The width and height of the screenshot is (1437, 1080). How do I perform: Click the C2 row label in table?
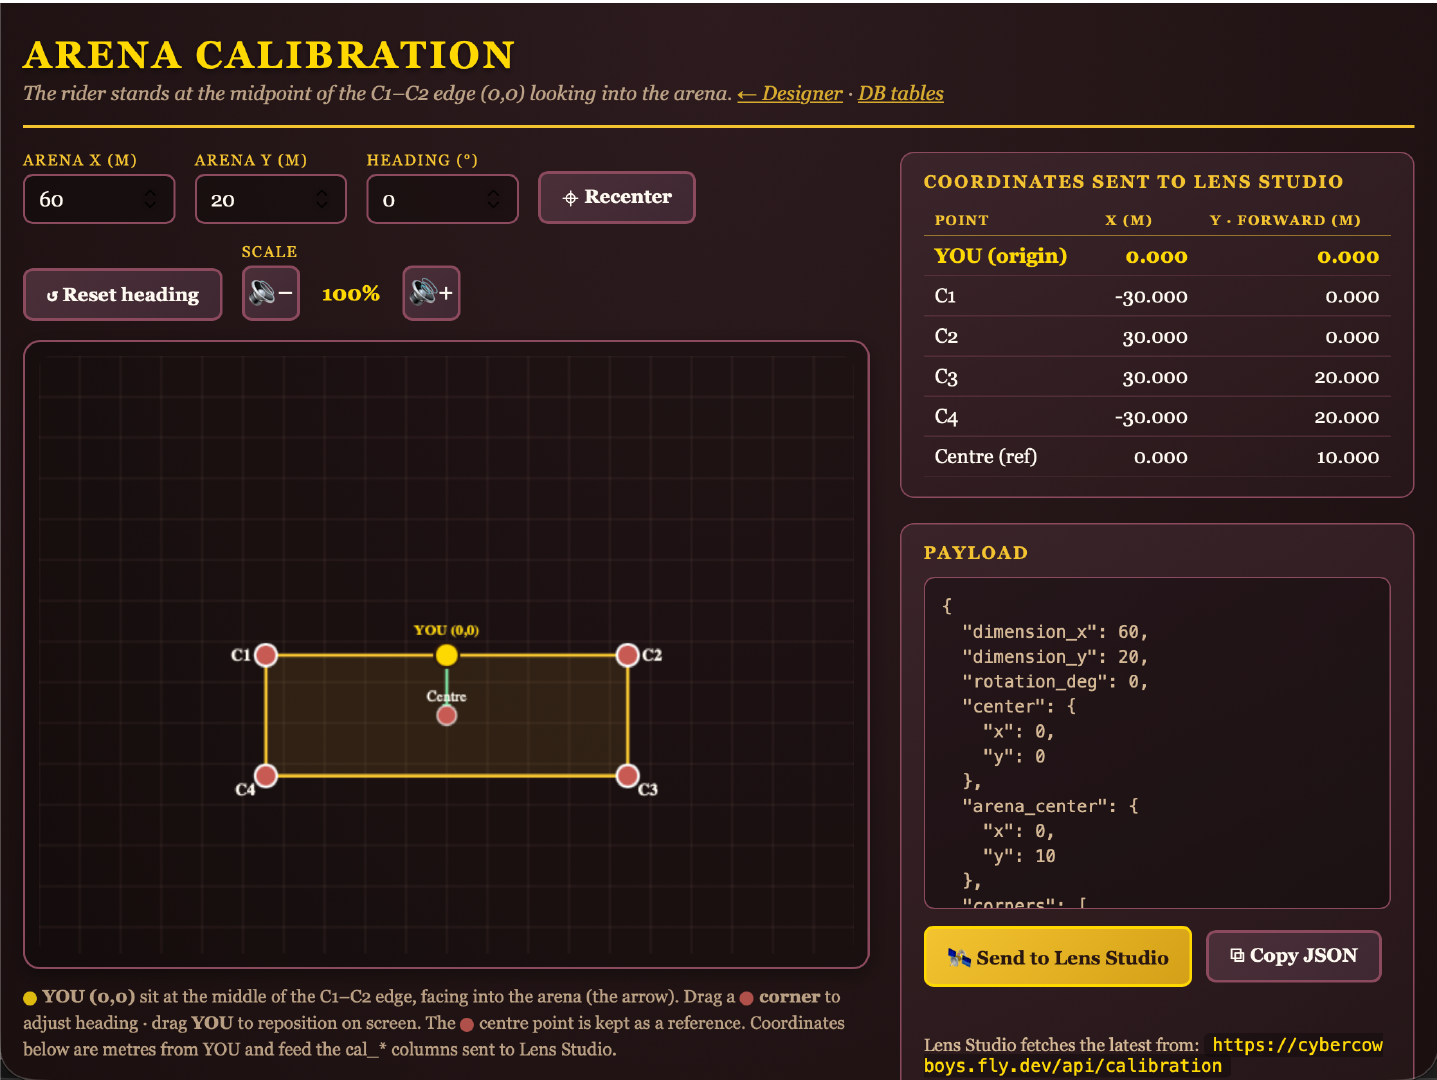[946, 337]
